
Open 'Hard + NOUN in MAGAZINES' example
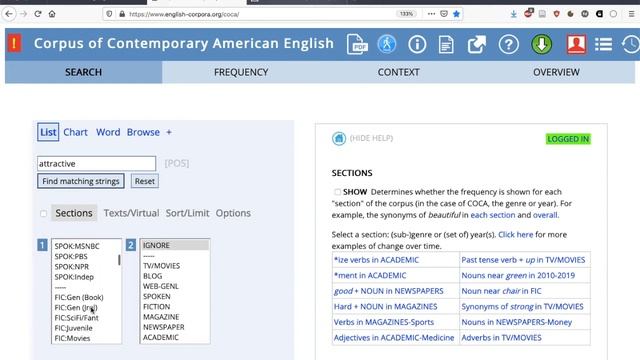[385, 307]
